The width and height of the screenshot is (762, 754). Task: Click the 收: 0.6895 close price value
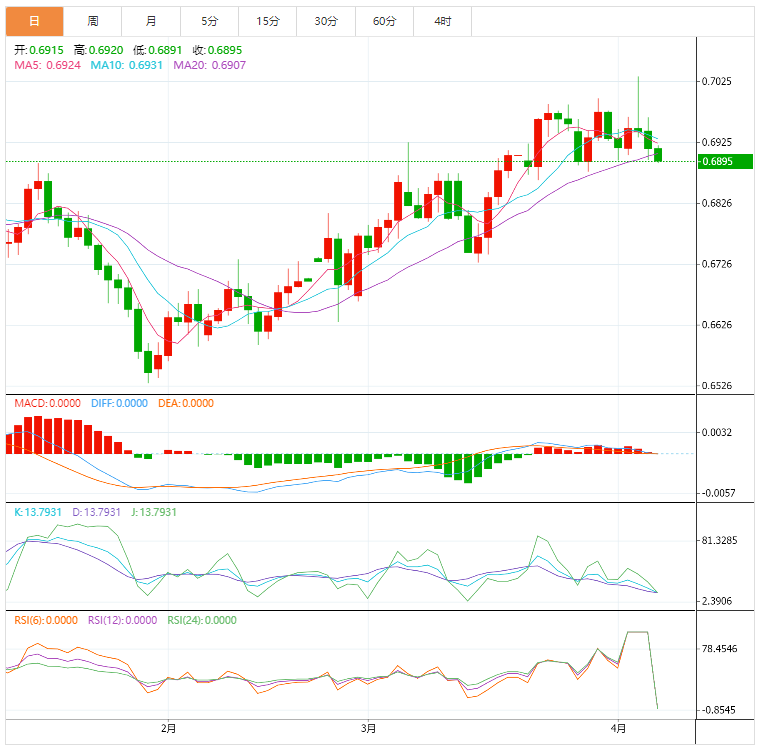(217, 50)
